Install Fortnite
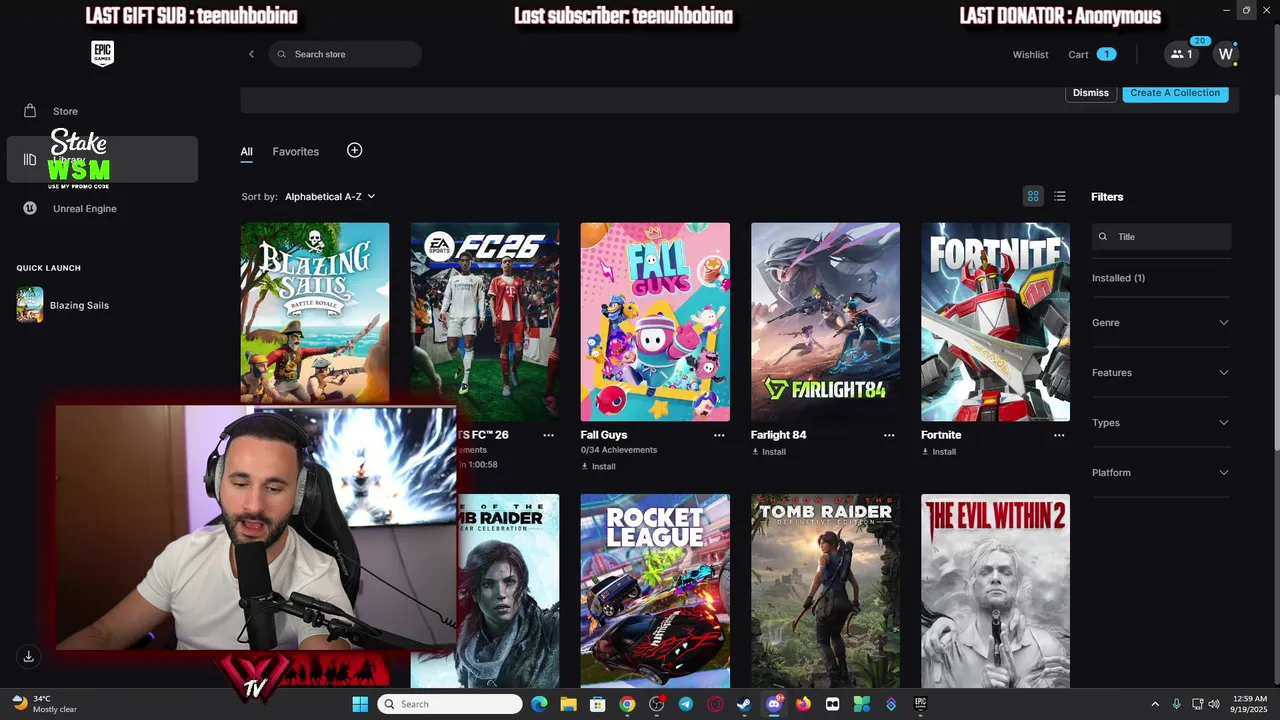 coord(938,452)
